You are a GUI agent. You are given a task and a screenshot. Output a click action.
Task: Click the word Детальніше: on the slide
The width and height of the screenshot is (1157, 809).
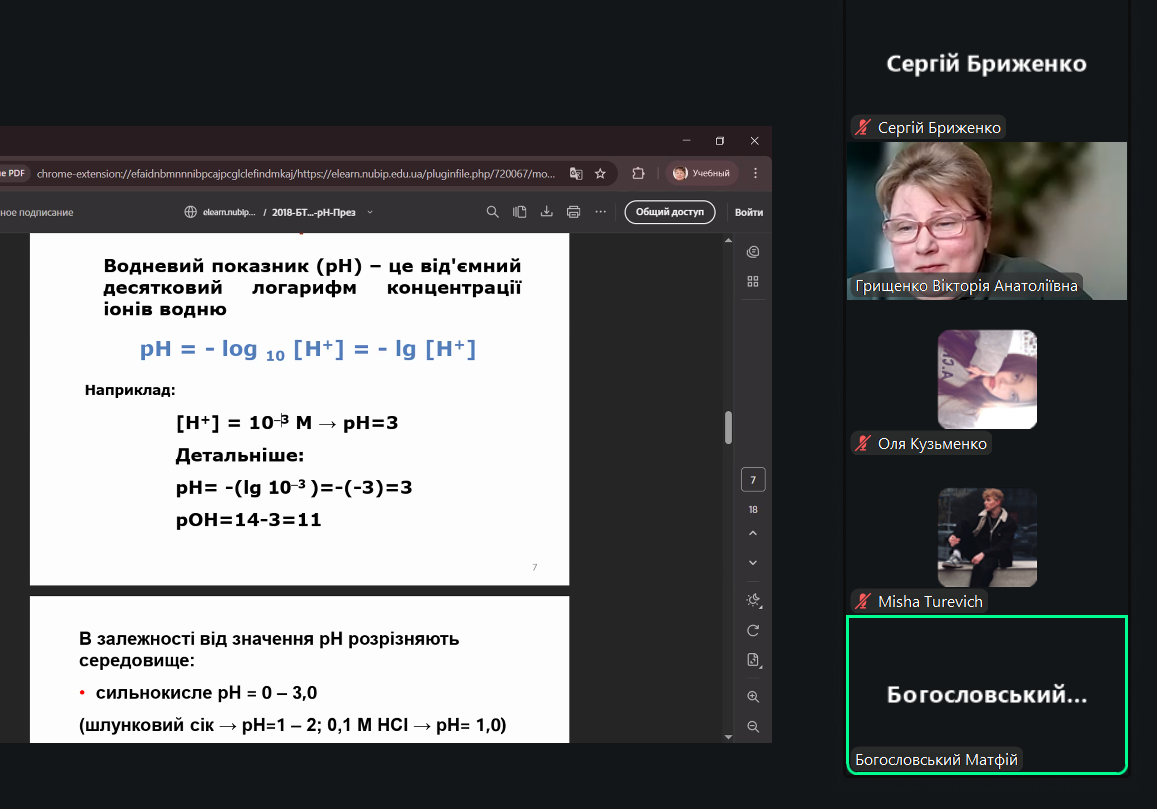coord(240,455)
